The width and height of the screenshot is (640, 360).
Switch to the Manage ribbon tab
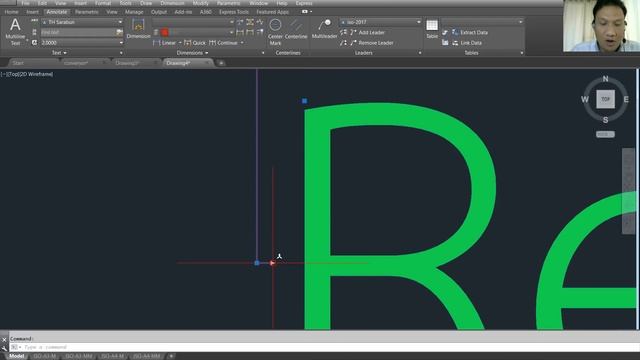tap(134, 12)
